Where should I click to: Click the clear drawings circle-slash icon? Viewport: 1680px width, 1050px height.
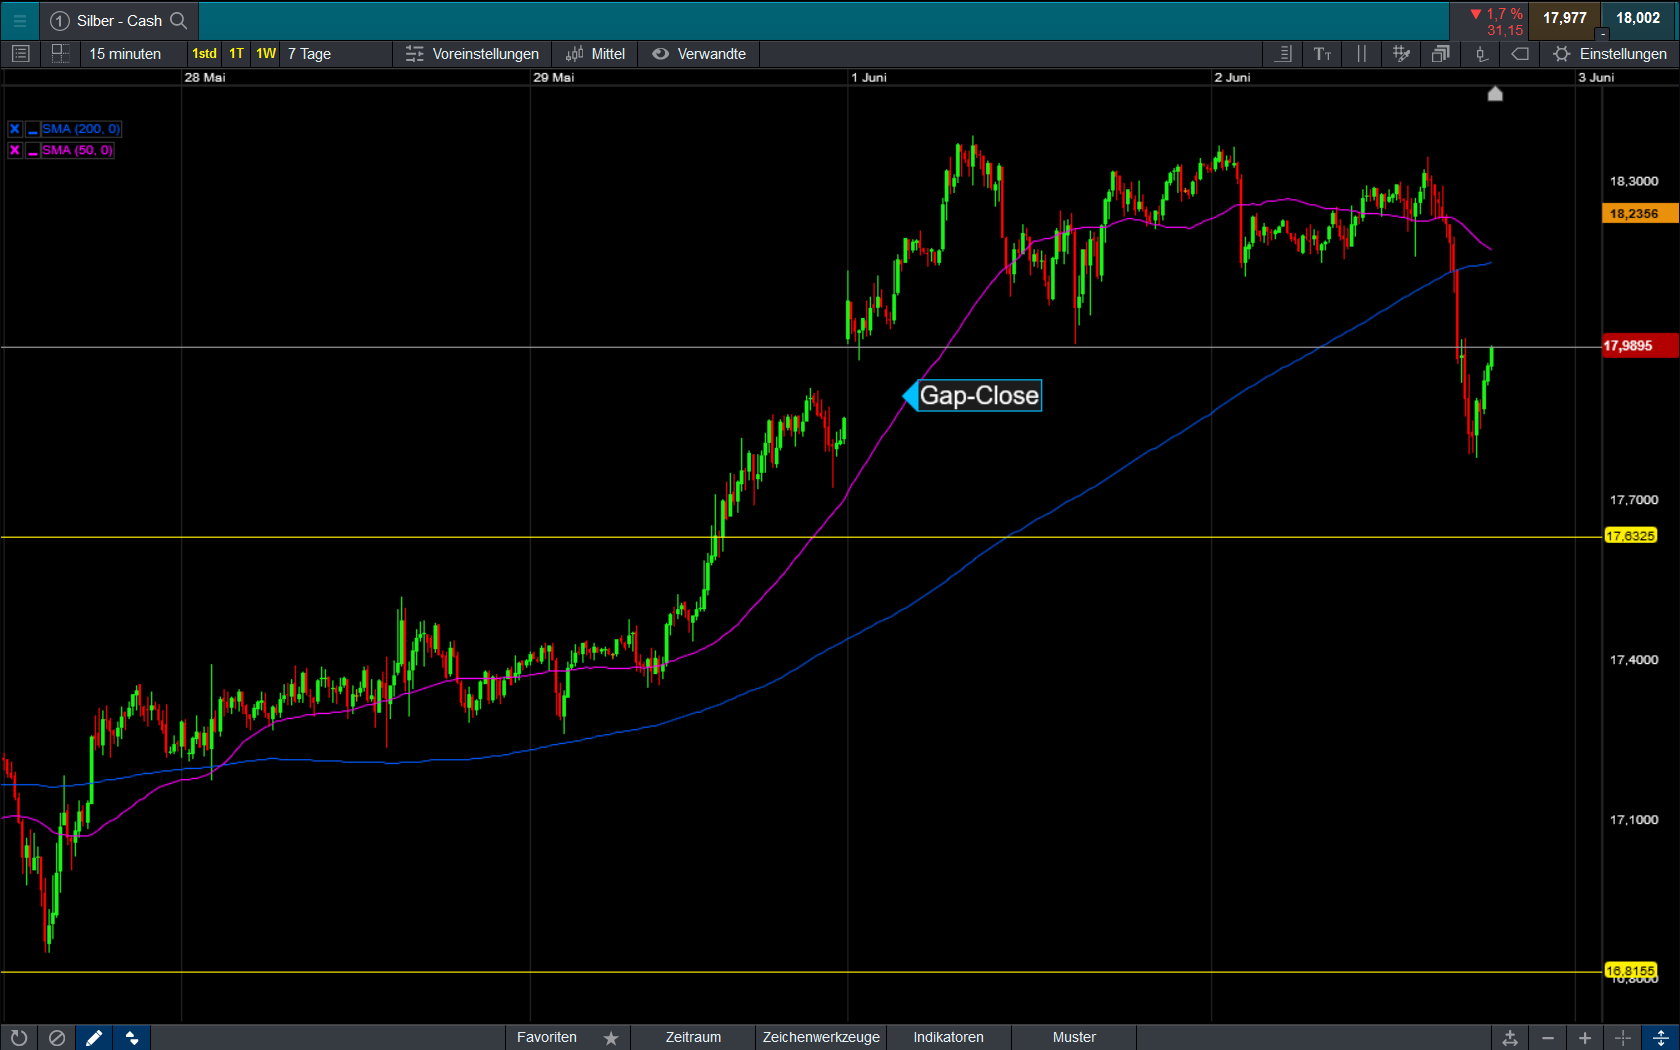[57, 1038]
